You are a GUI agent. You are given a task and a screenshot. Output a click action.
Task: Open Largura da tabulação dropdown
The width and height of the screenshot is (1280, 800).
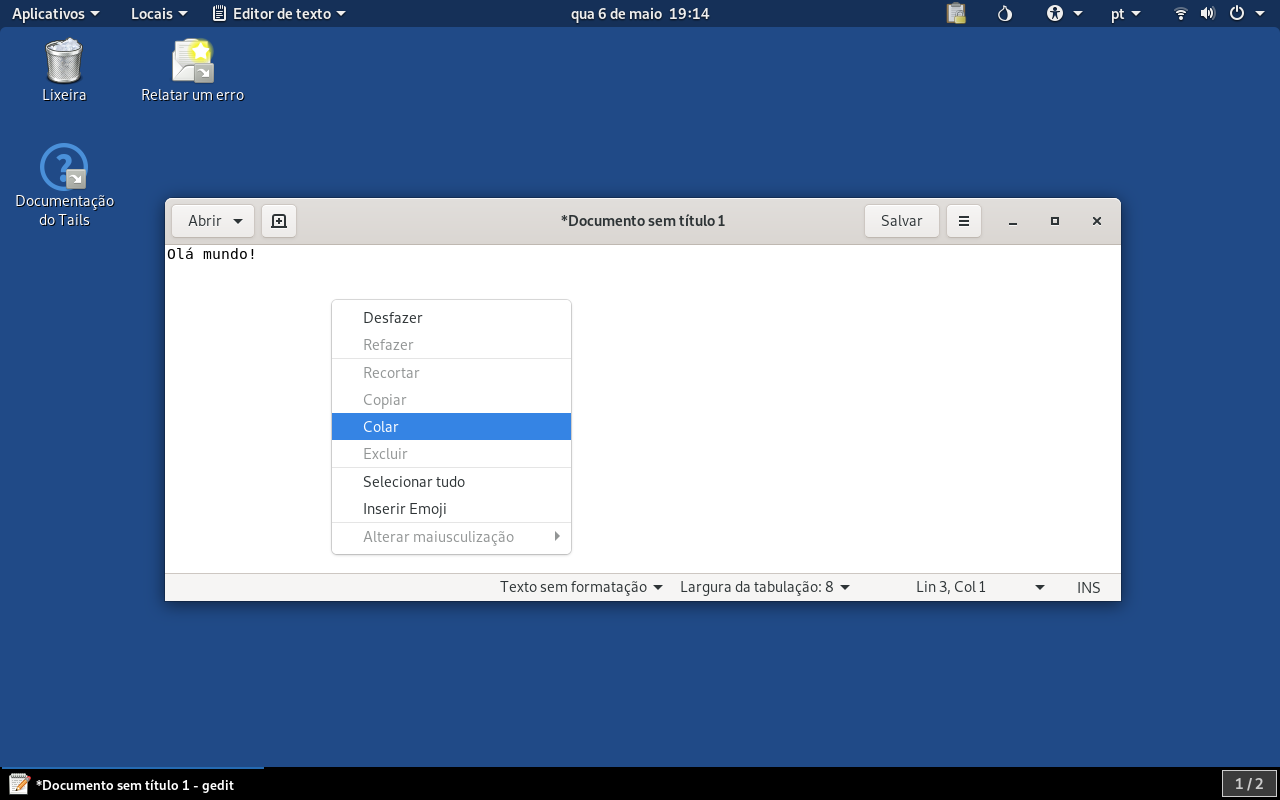(x=765, y=587)
